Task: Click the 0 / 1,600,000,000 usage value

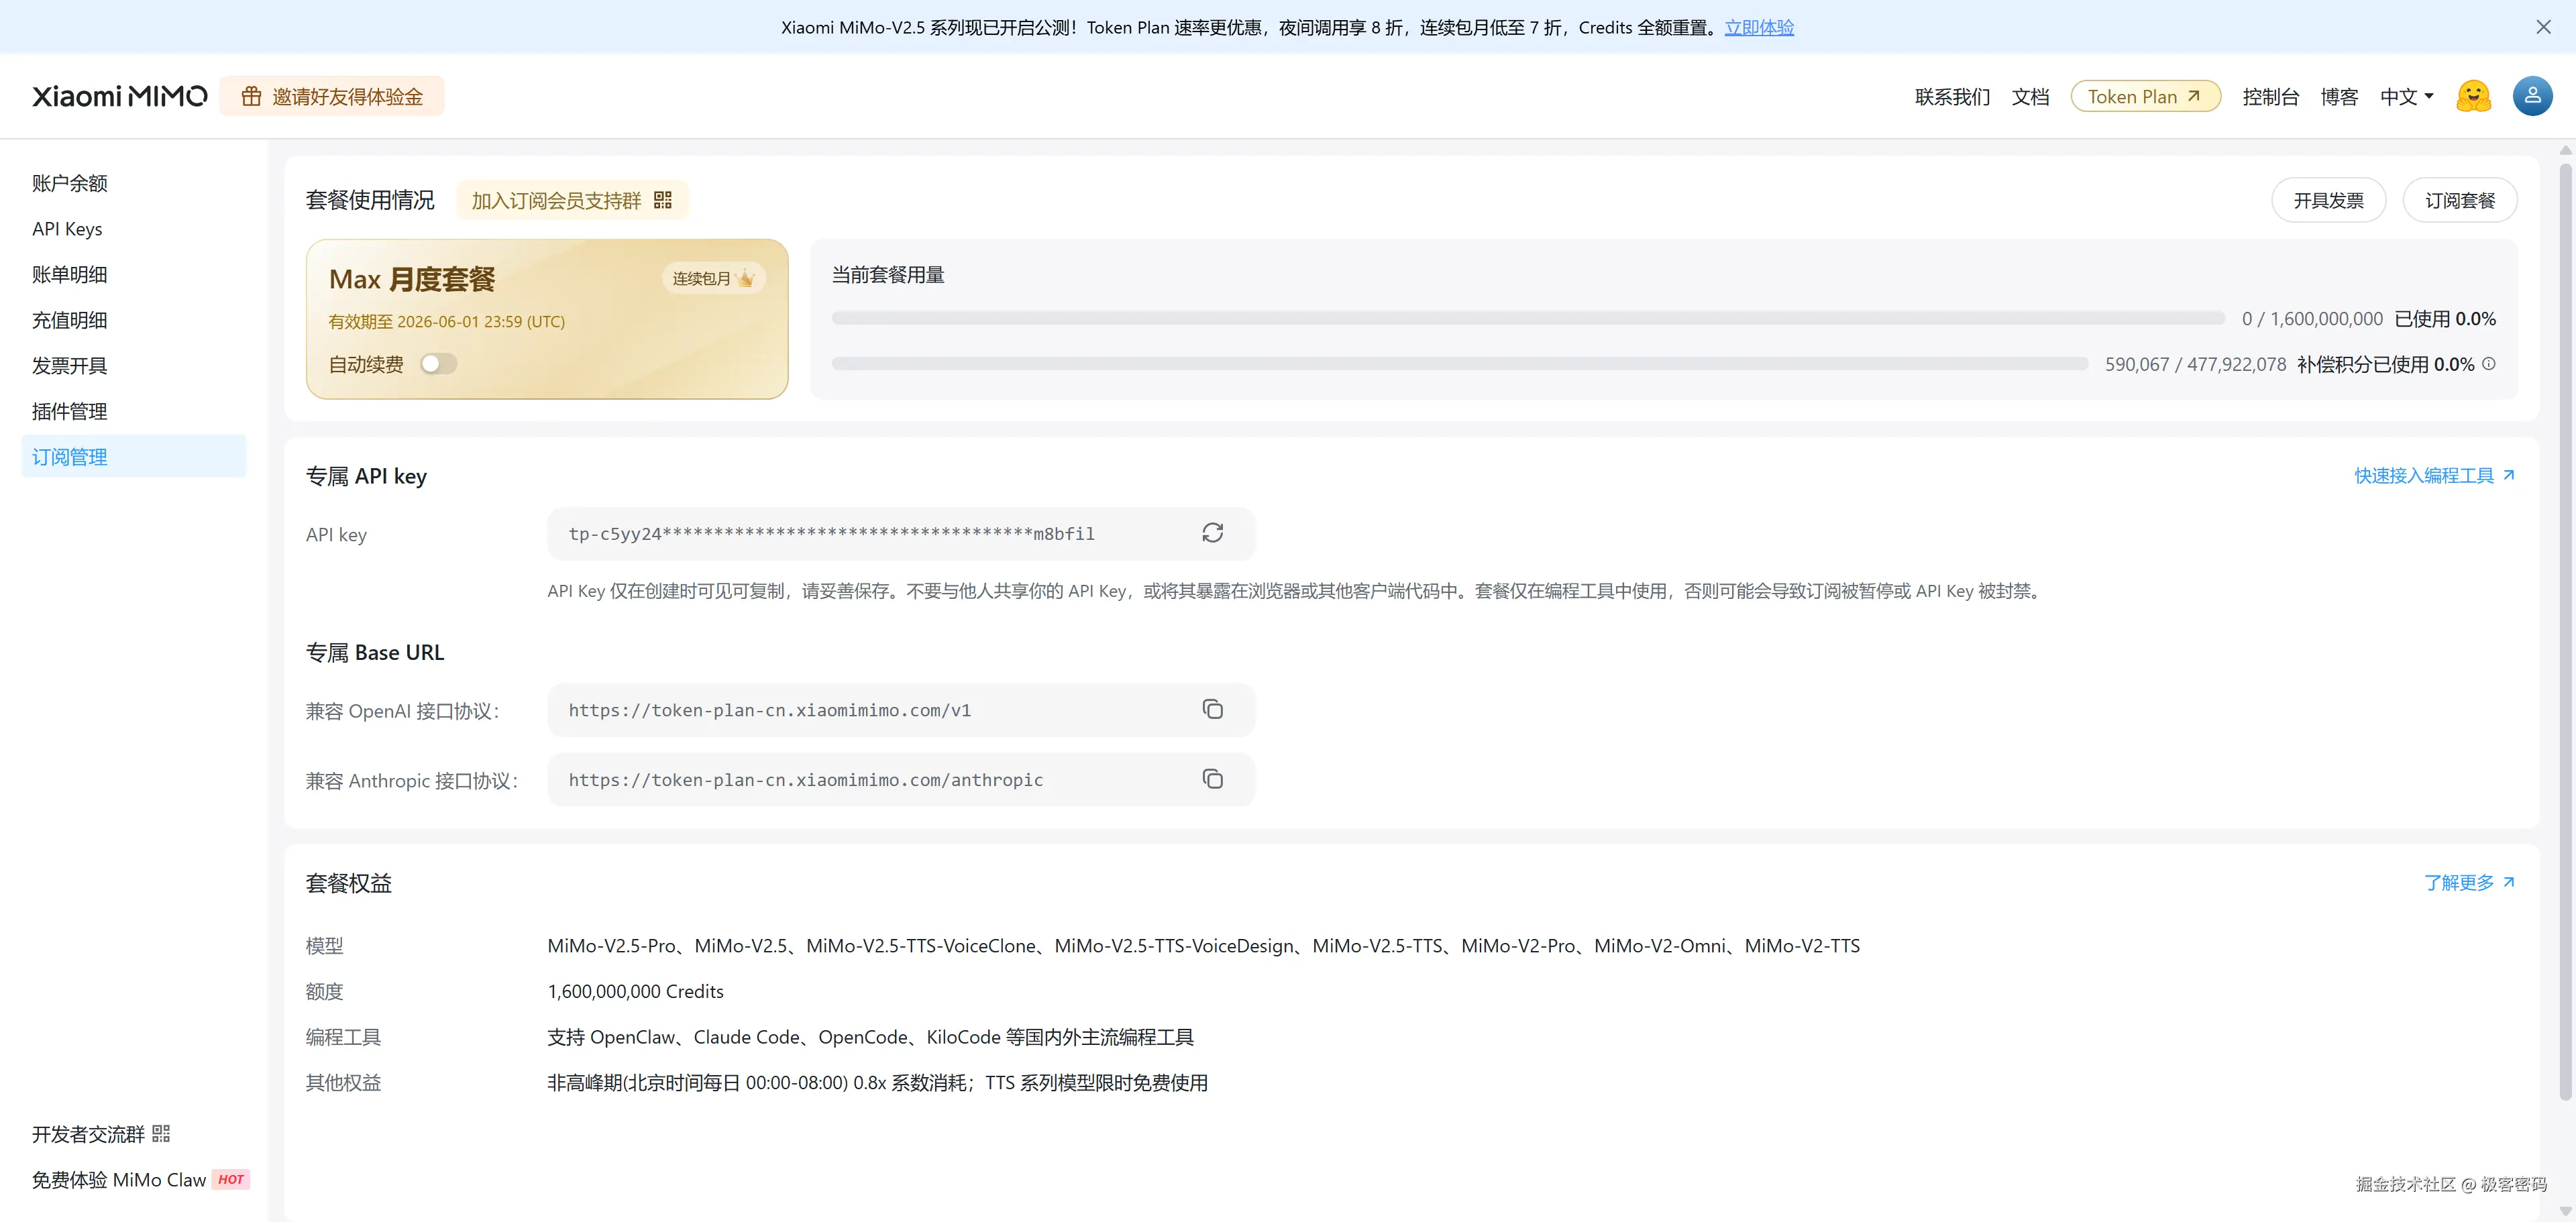Action: (x=2312, y=318)
